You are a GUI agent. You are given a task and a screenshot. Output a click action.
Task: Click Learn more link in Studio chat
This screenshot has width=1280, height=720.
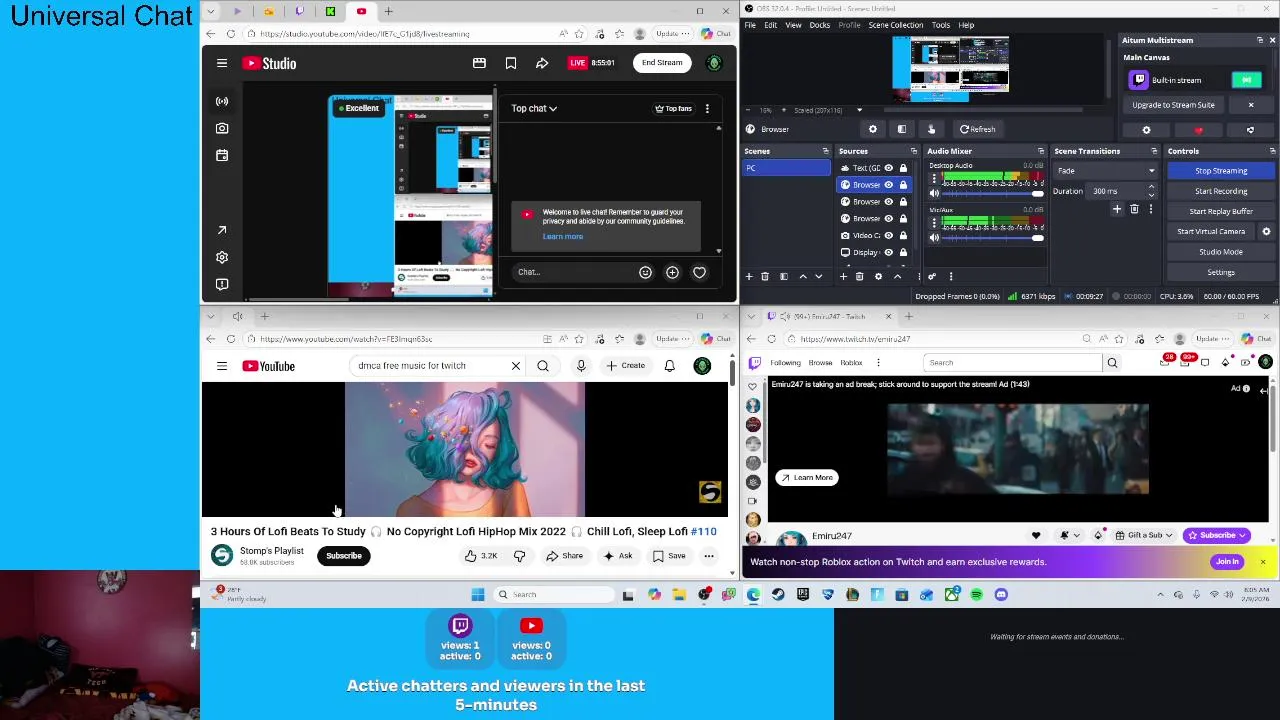click(x=562, y=237)
